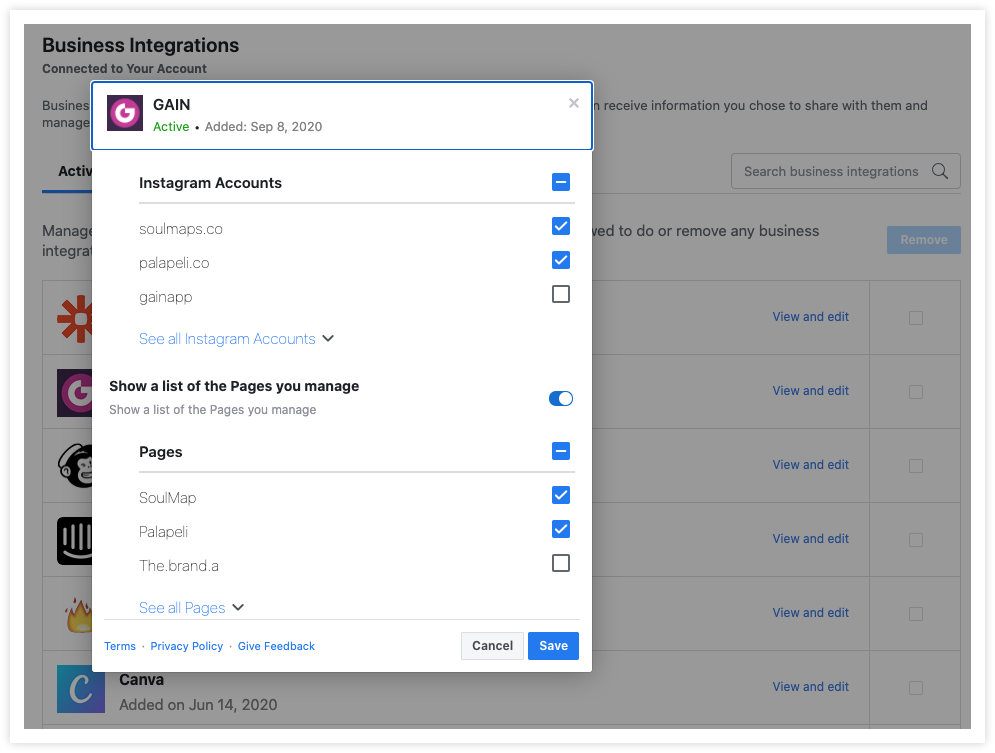Uncheck the SoulMap page
This screenshot has width=995, height=753.
pos(561,495)
